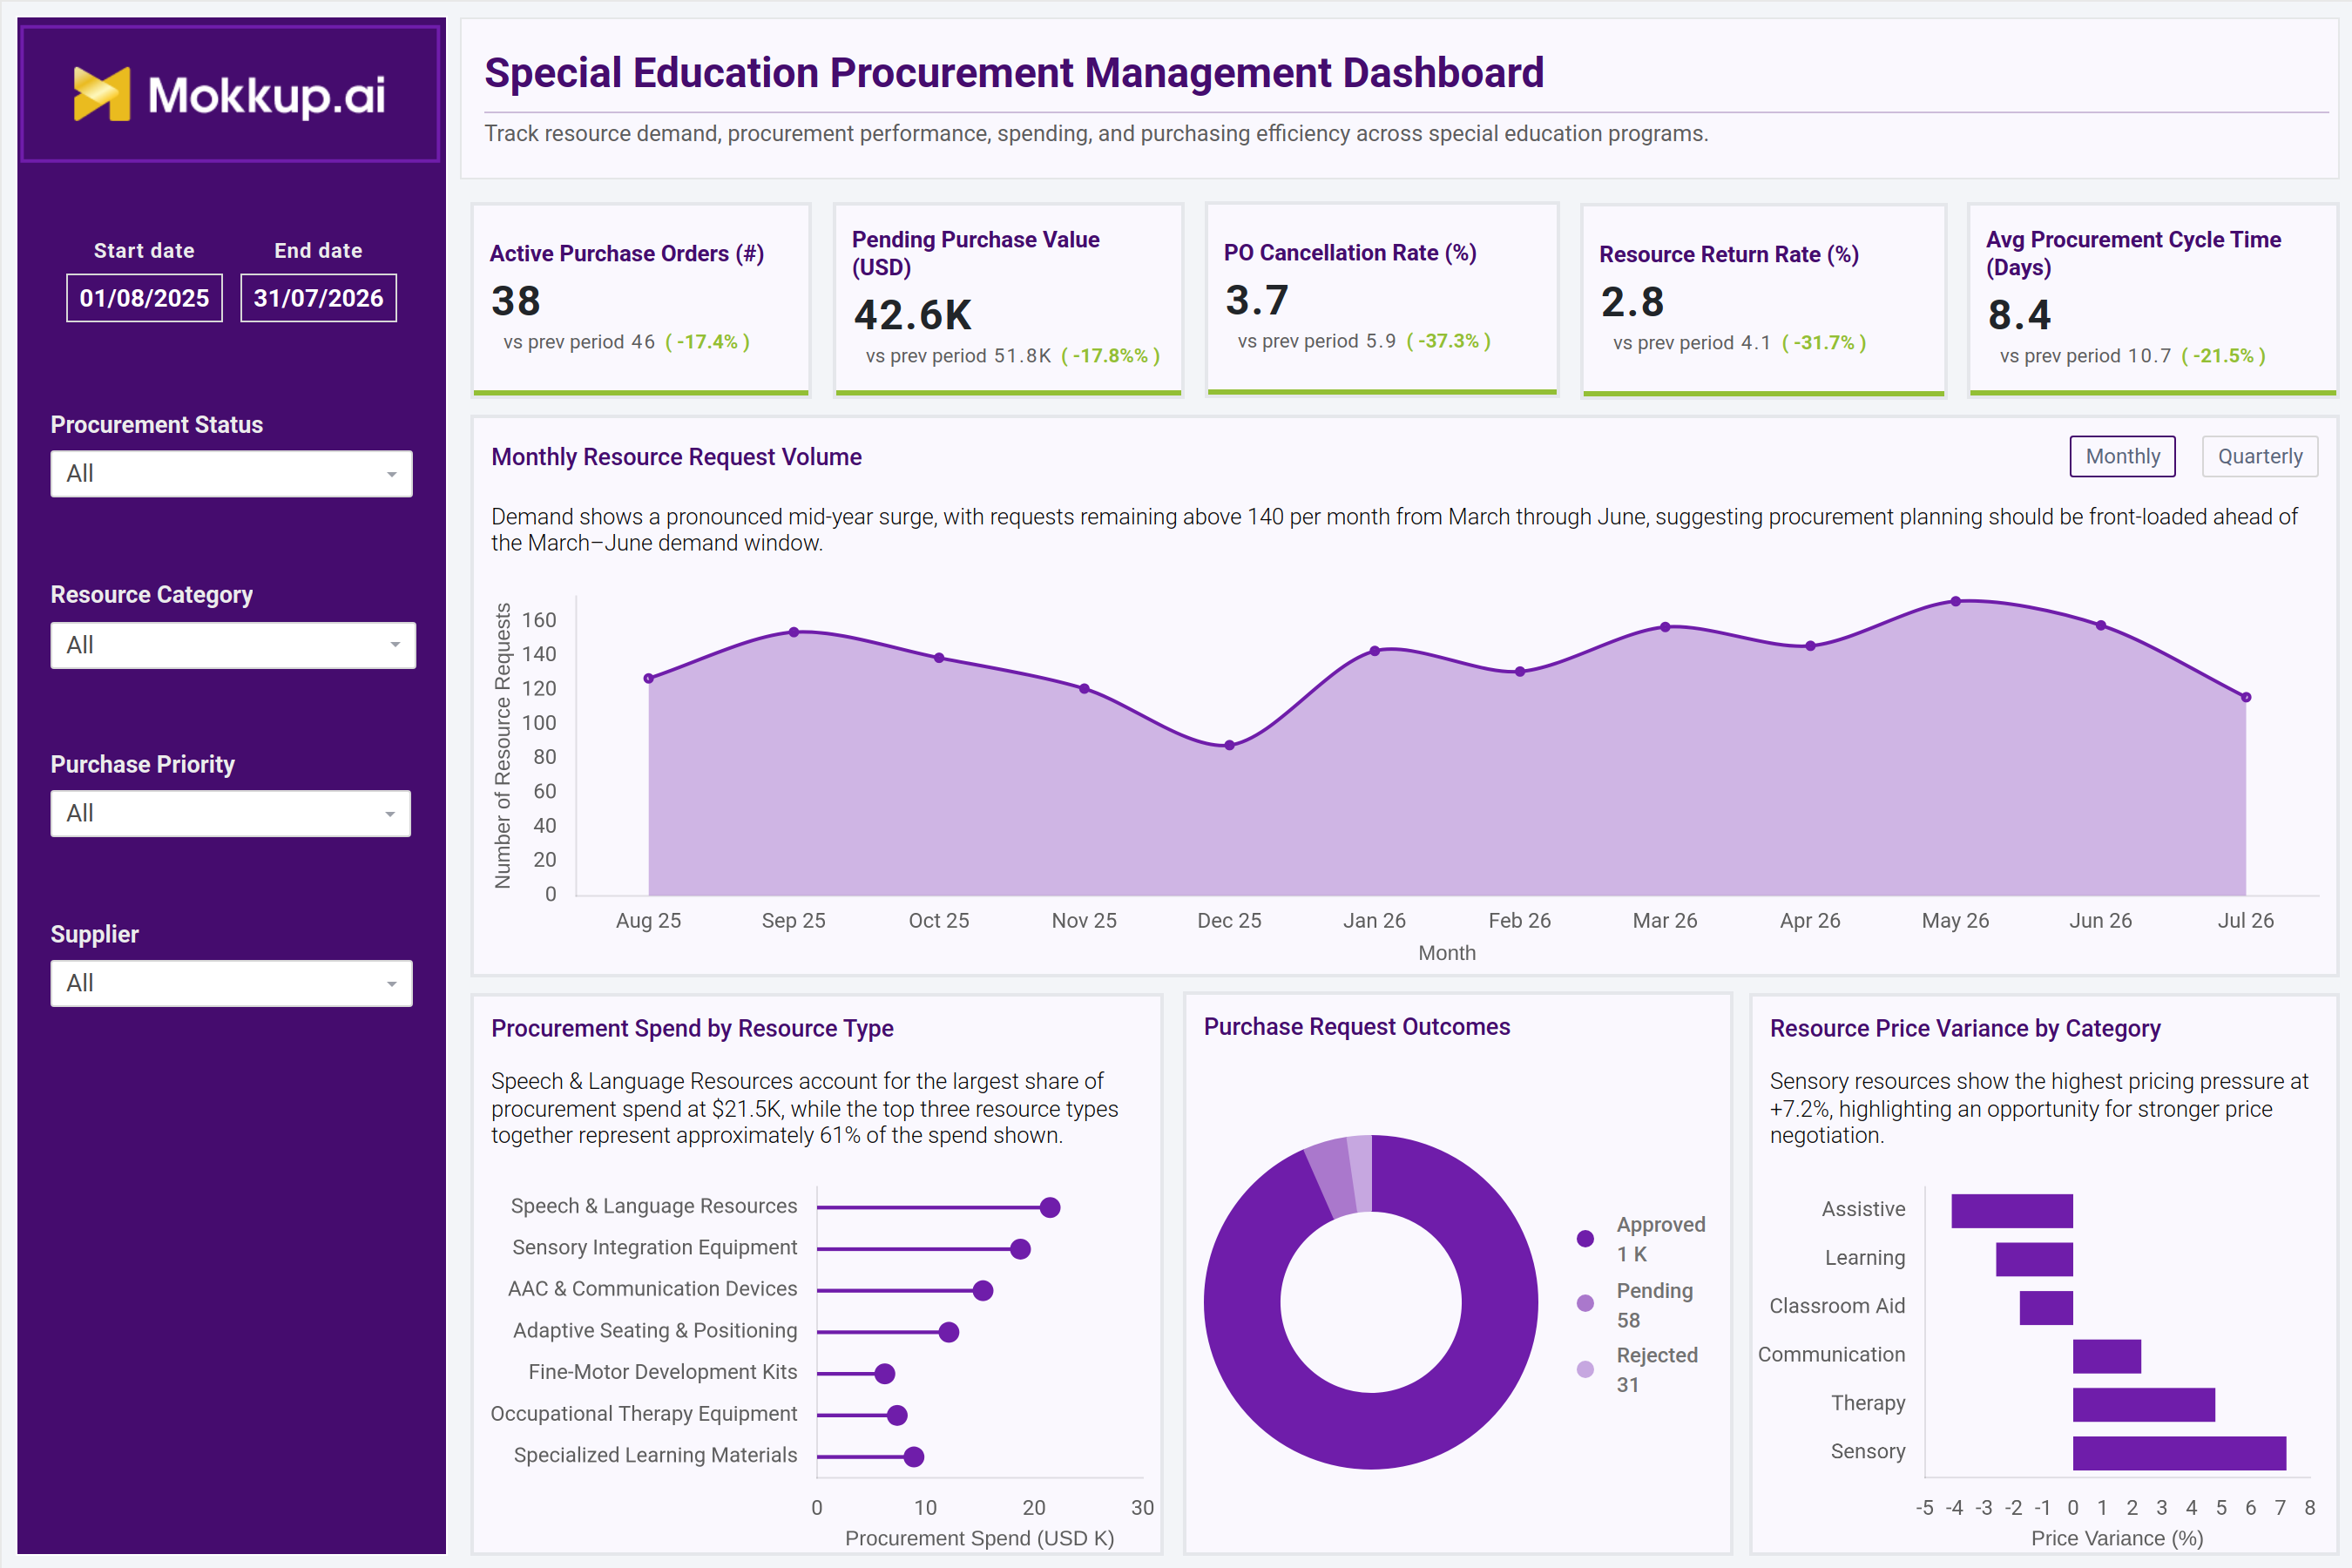Expand the Resource Category dropdown
Image resolution: width=2352 pixels, height=1568 pixels.
click(233, 645)
